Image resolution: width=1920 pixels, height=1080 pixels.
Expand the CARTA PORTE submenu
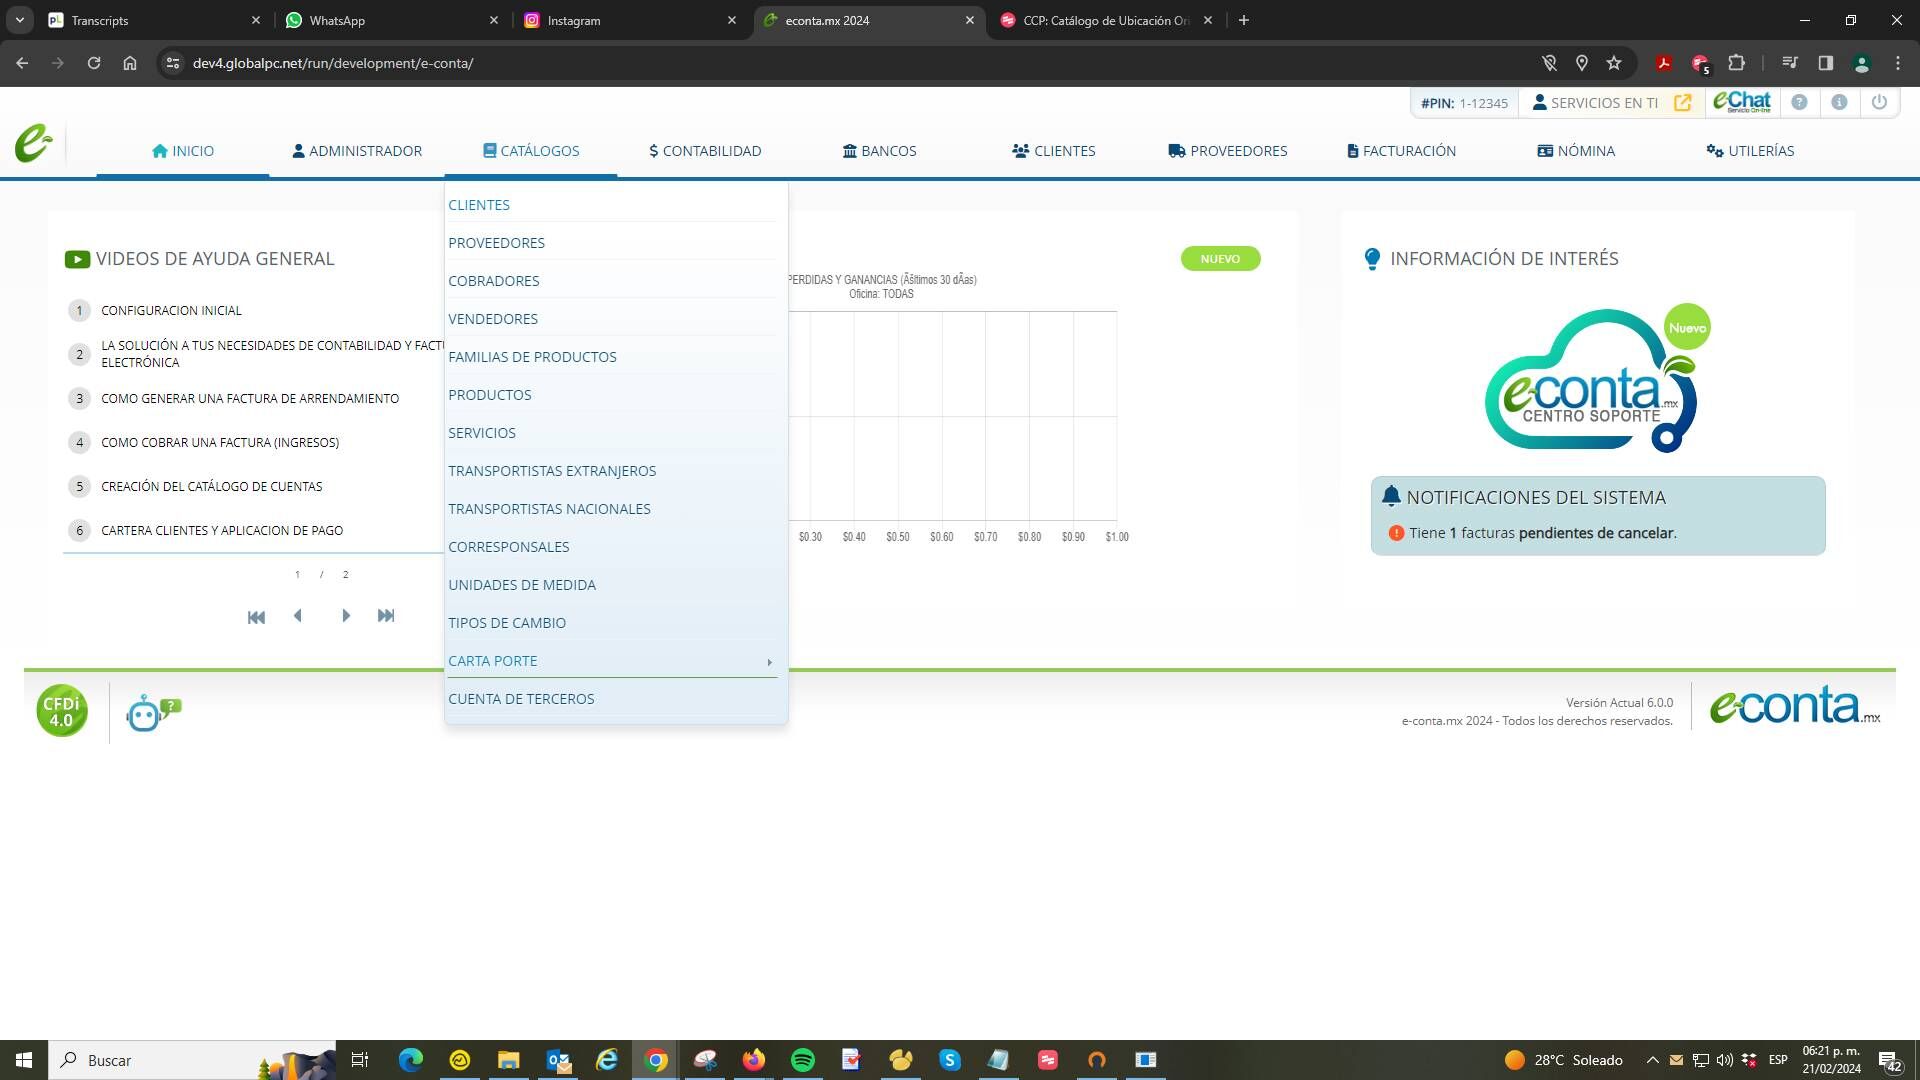(612, 661)
